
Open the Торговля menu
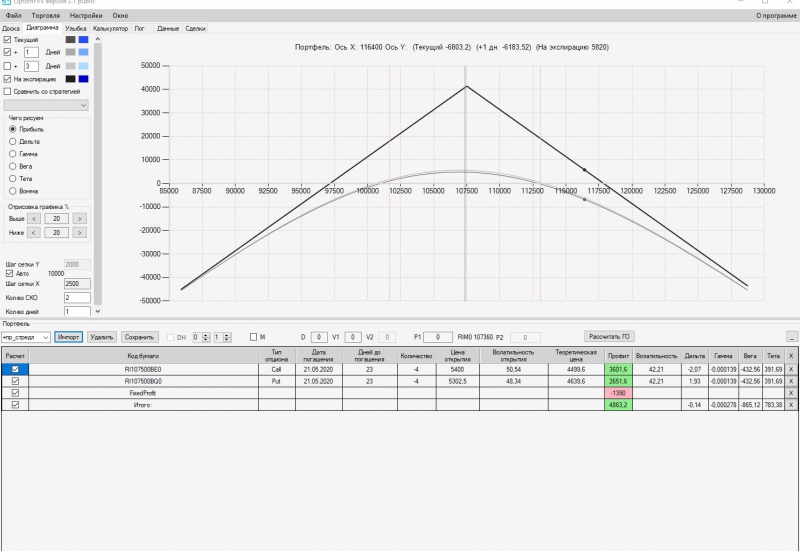pos(45,15)
